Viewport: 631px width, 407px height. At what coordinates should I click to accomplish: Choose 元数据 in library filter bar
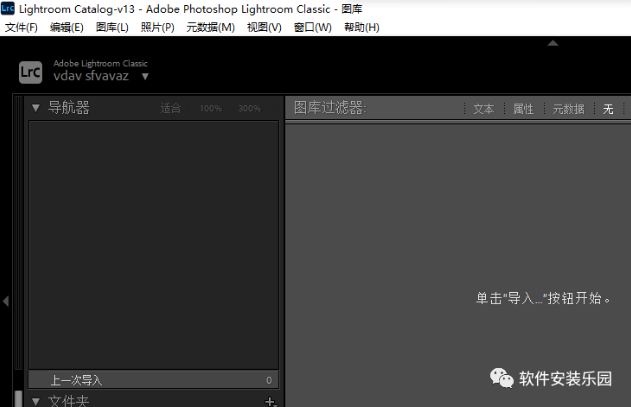(x=569, y=109)
